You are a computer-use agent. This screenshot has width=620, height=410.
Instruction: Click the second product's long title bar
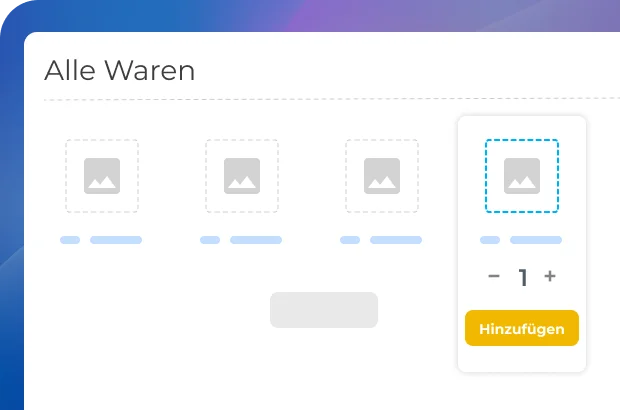256,240
